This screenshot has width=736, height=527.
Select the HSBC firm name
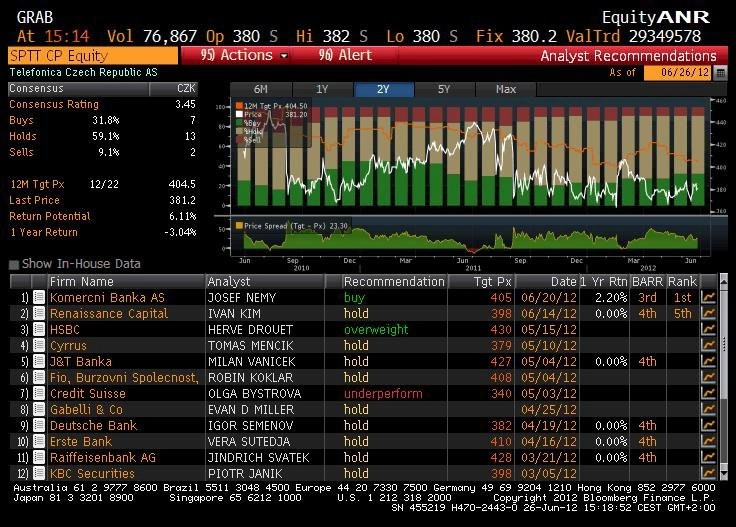pos(65,329)
